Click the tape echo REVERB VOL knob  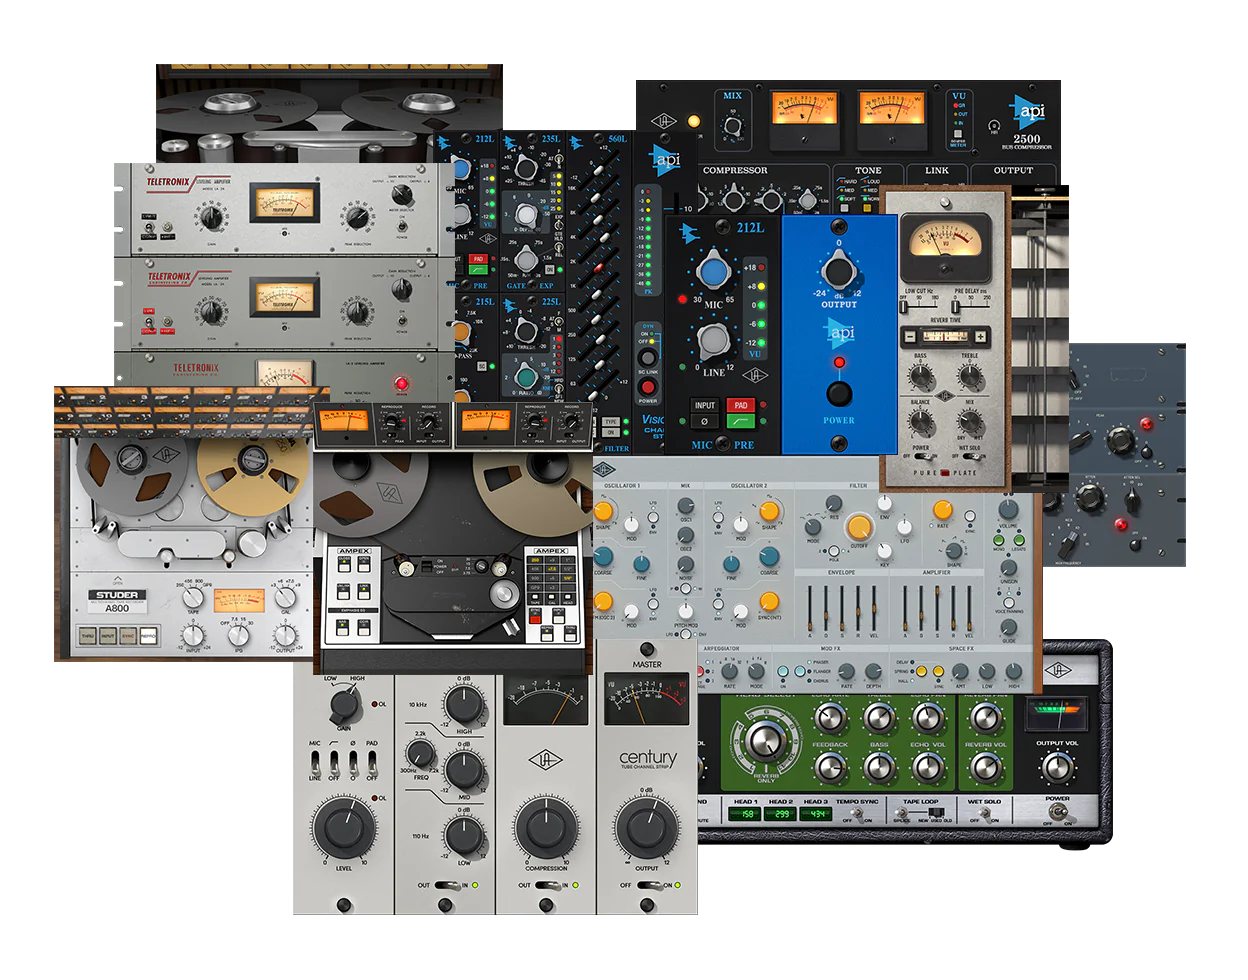986,768
